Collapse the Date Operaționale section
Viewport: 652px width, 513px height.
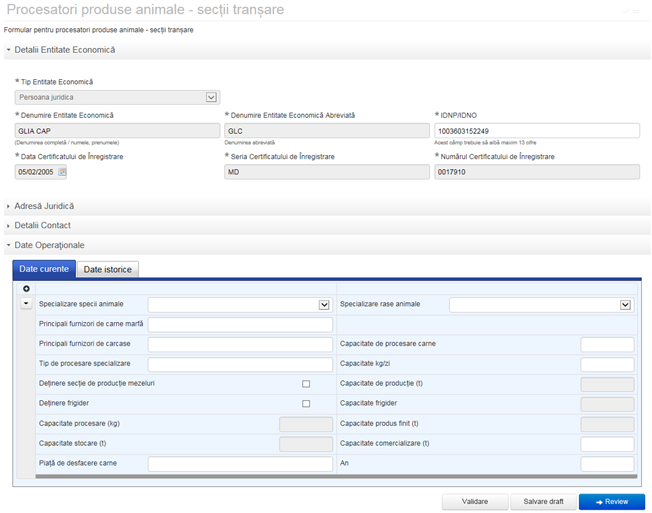point(48,245)
